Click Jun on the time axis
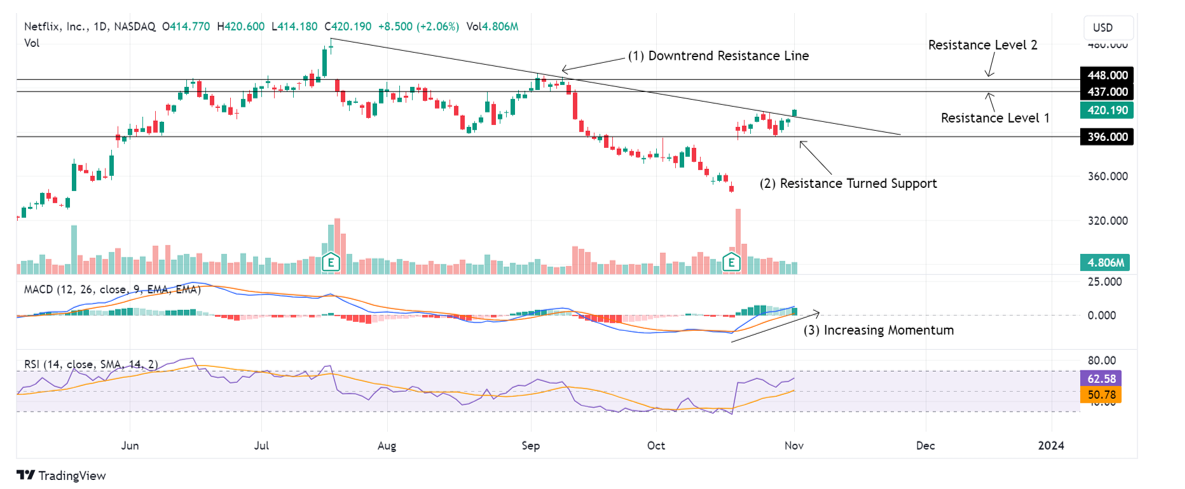The width and height of the screenshot is (1185, 489). [x=131, y=446]
